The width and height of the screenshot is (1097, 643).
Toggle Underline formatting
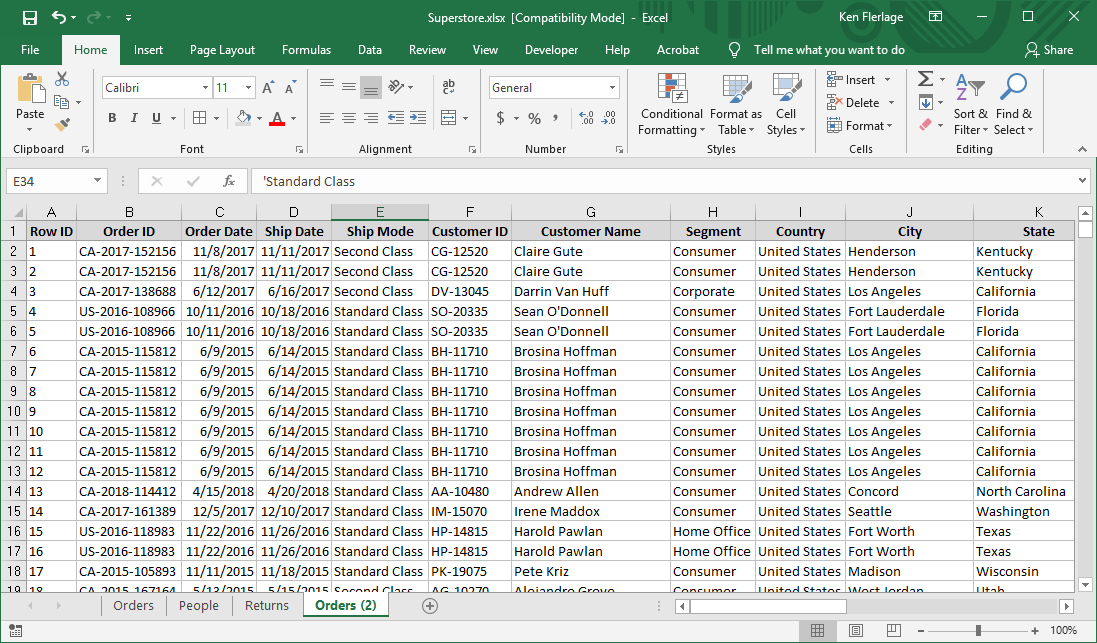(x=158, y=118)
